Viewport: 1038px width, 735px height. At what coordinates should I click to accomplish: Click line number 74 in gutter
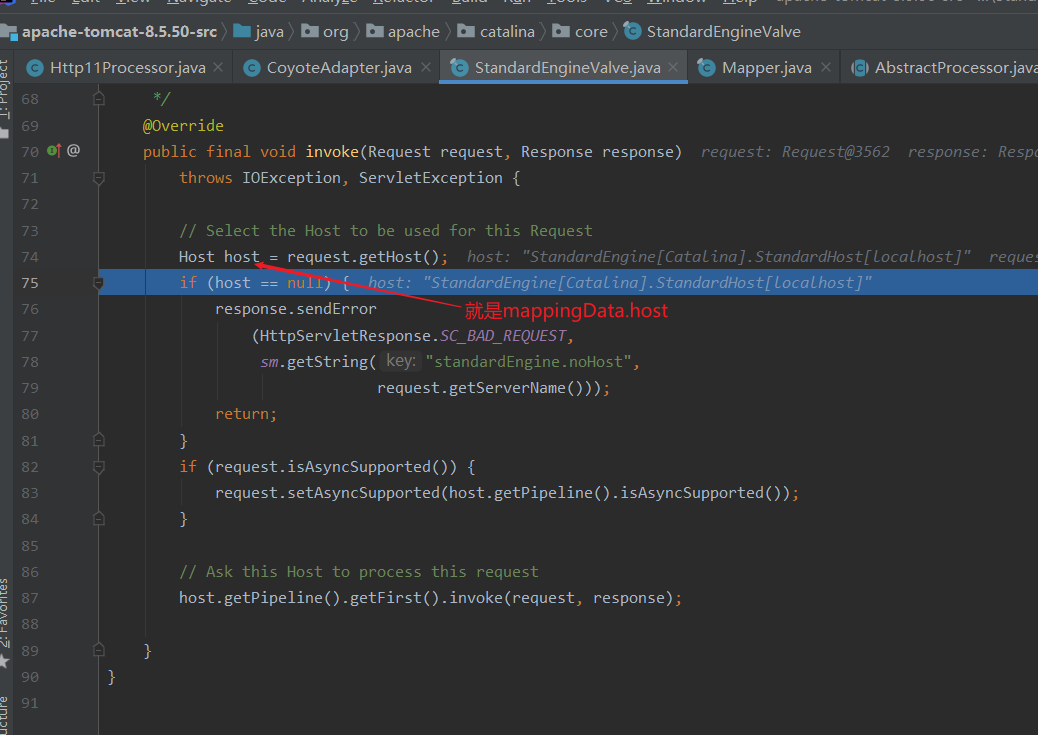pos(30,257)
